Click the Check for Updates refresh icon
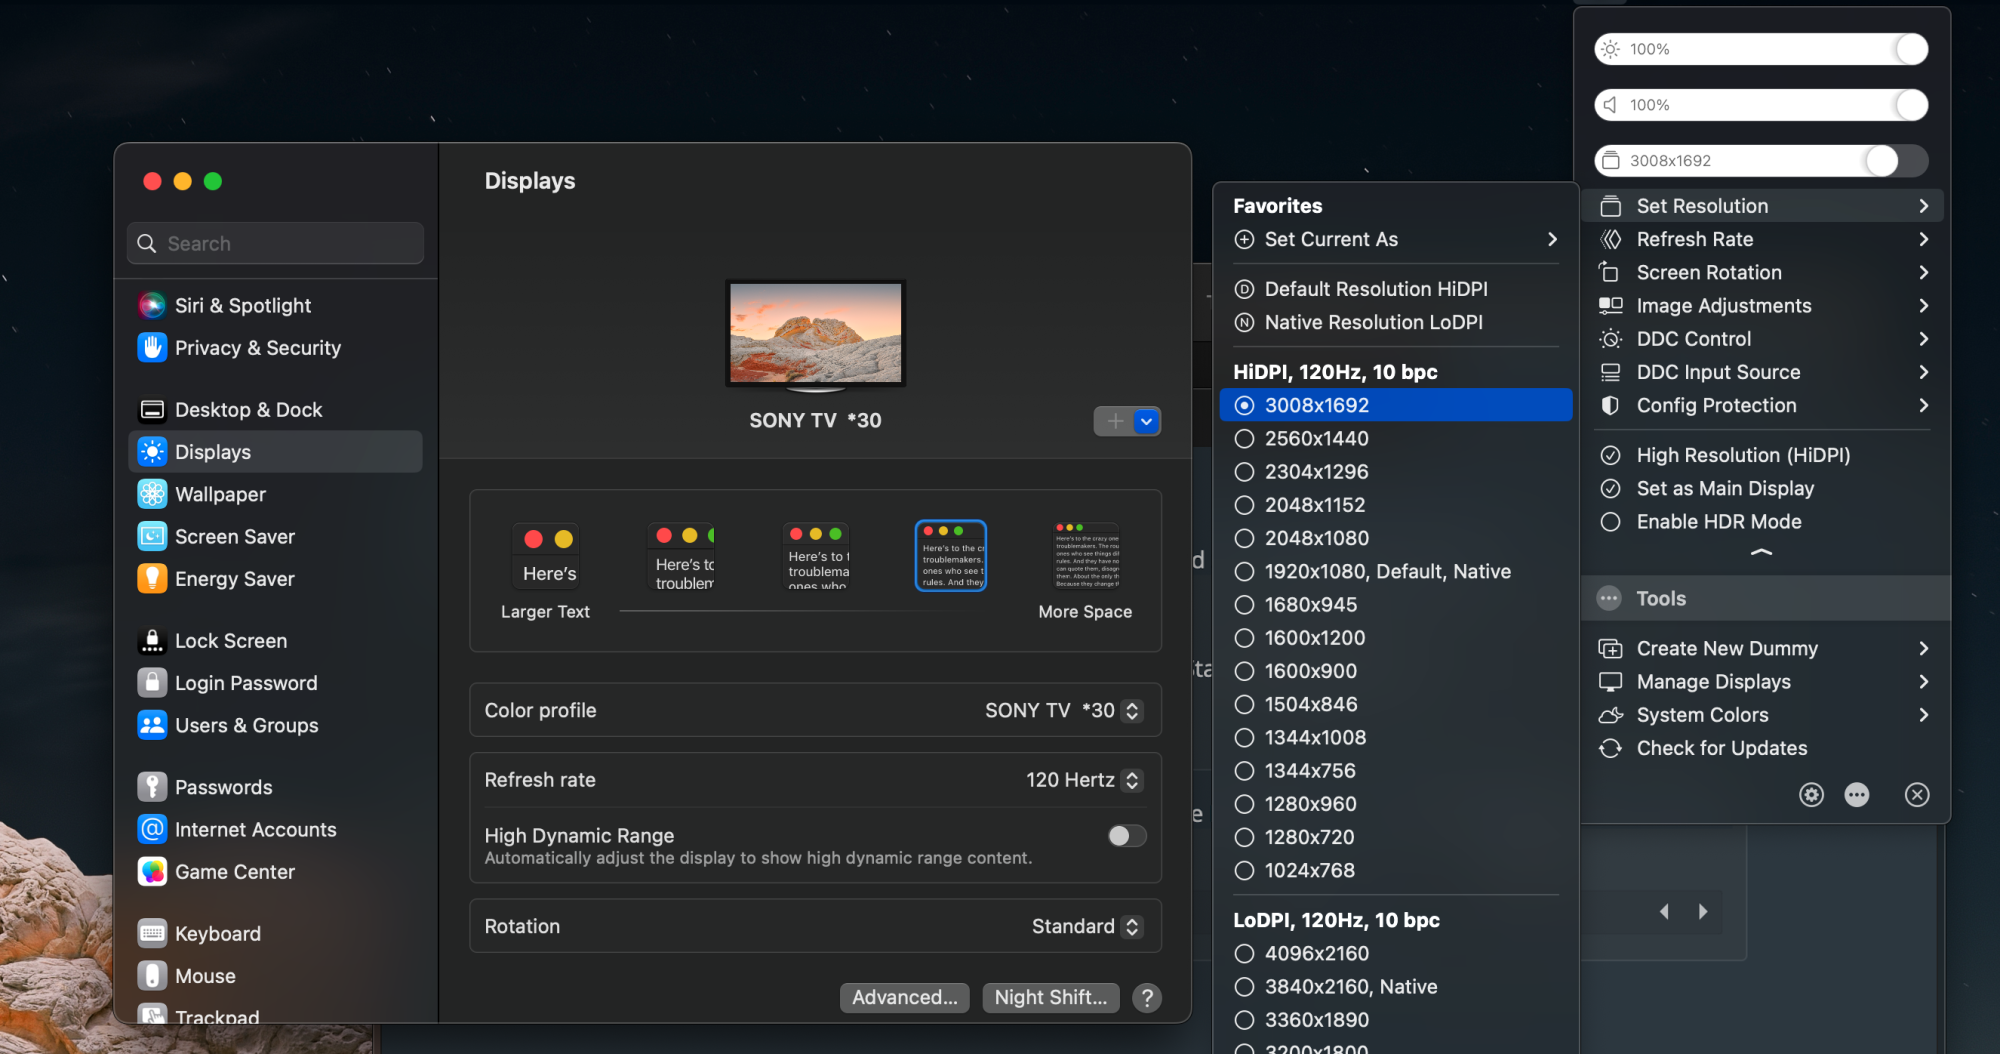The width and height of the screenshot is (2000, 1054). point(1610,748)
